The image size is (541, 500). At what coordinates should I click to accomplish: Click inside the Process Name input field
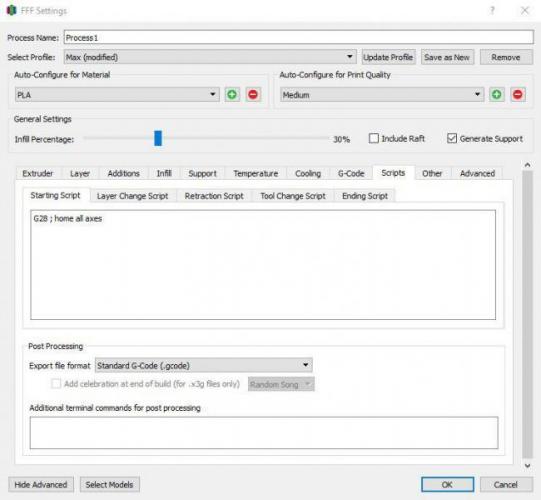(x=298, y=37)
